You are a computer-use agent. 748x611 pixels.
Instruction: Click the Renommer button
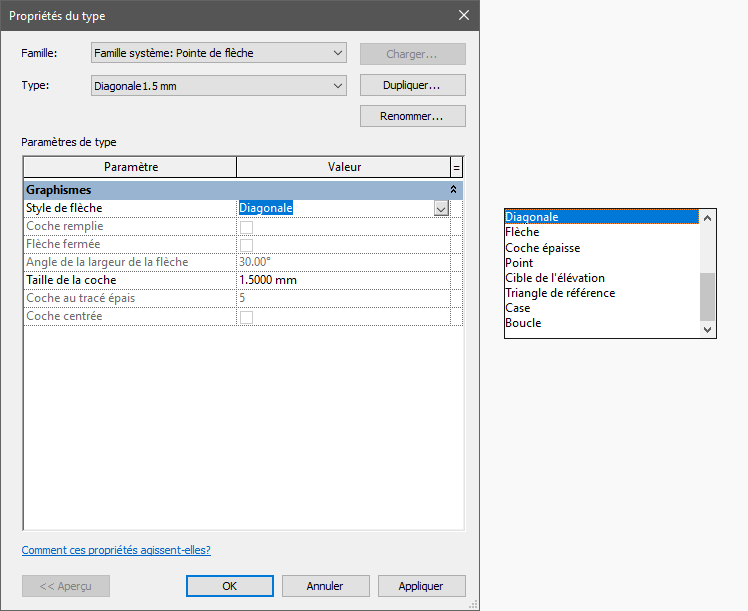(x=412, y=116)
